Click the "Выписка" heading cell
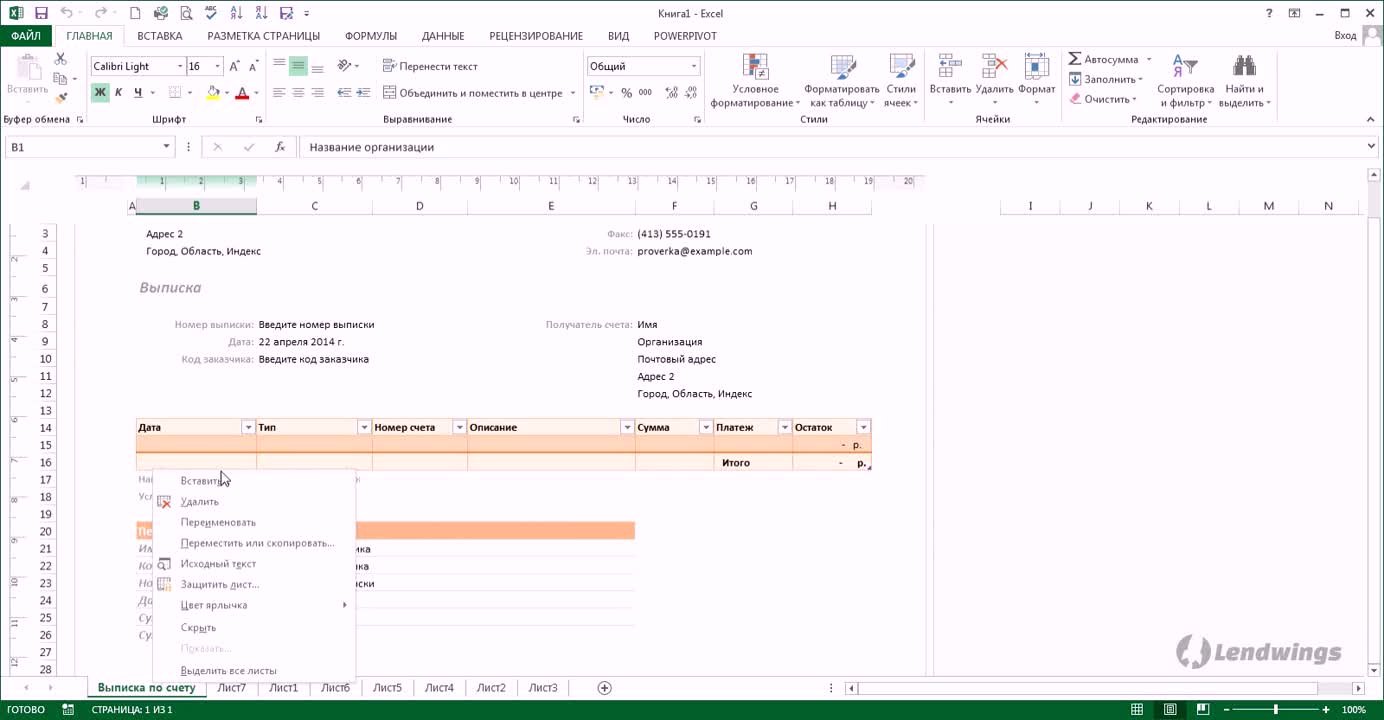 pyautogui.click(x=170, y=288)
